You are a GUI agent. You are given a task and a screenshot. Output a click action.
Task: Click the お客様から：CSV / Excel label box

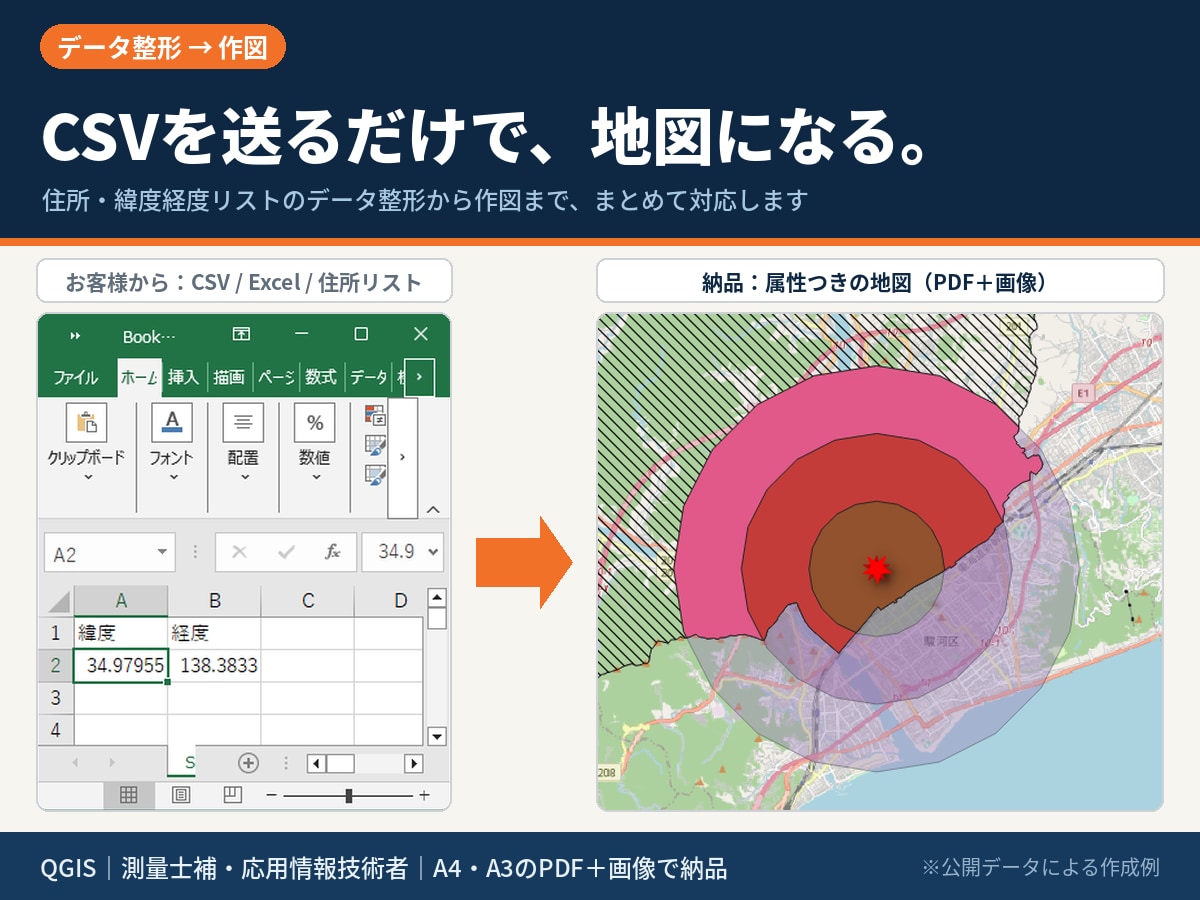pos(244,281)
